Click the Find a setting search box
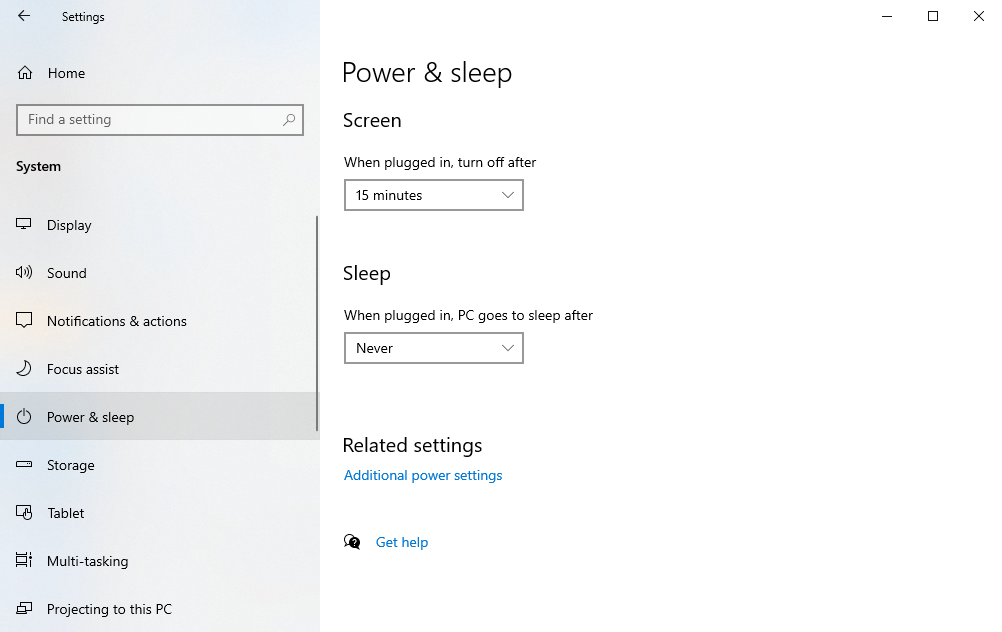This screenshot has height=632, width=1002. point(150,120)
